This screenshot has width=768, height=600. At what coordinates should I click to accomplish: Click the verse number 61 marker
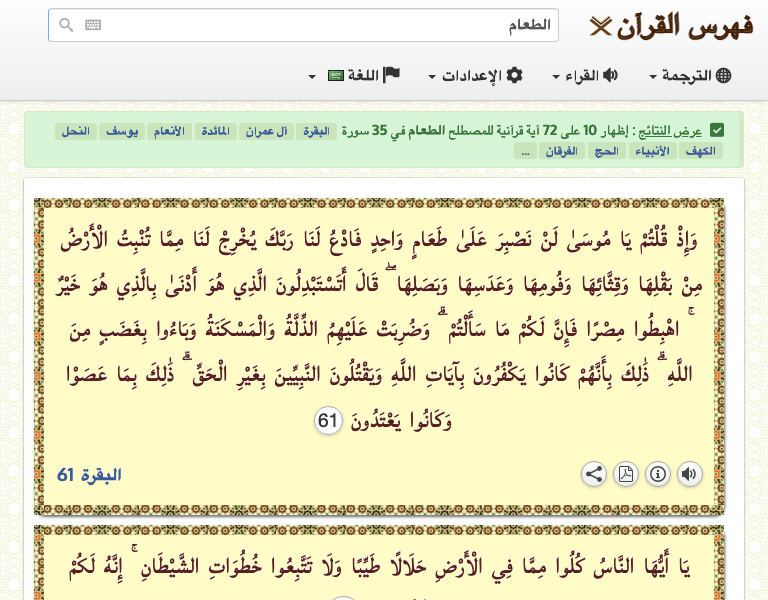tap(327, 421)
